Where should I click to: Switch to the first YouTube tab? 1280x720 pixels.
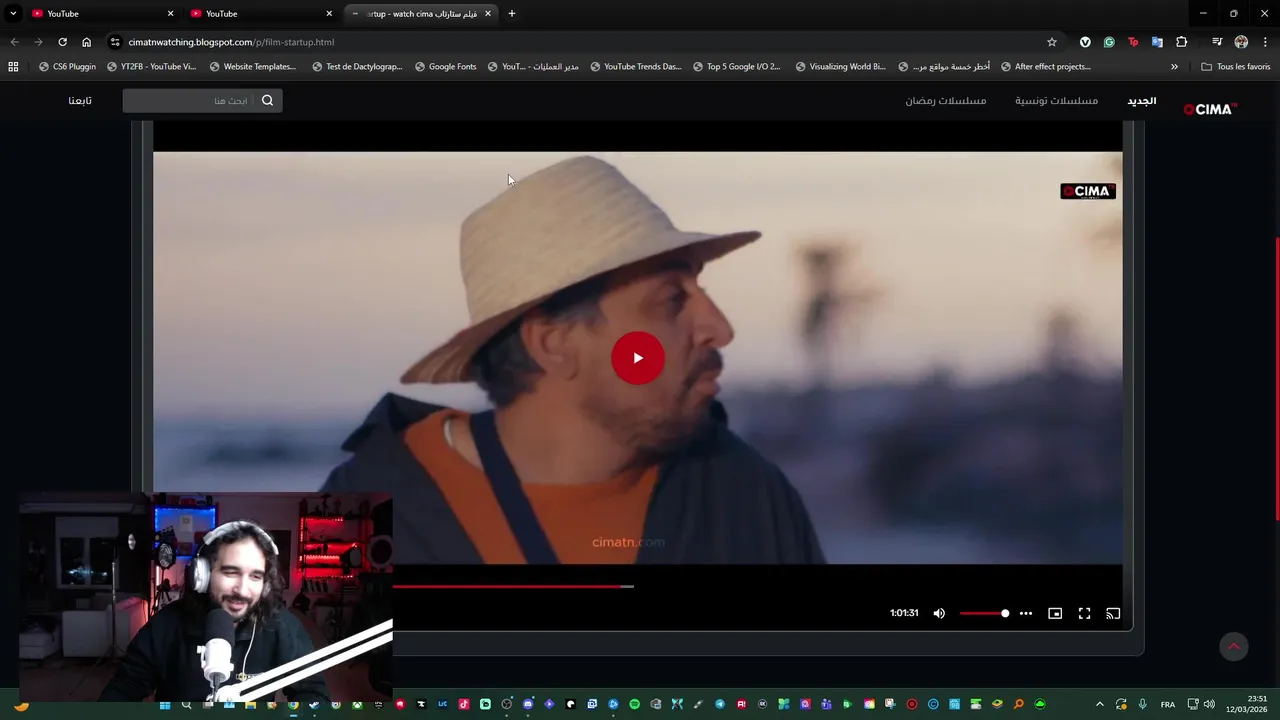[x=100, y=13]
